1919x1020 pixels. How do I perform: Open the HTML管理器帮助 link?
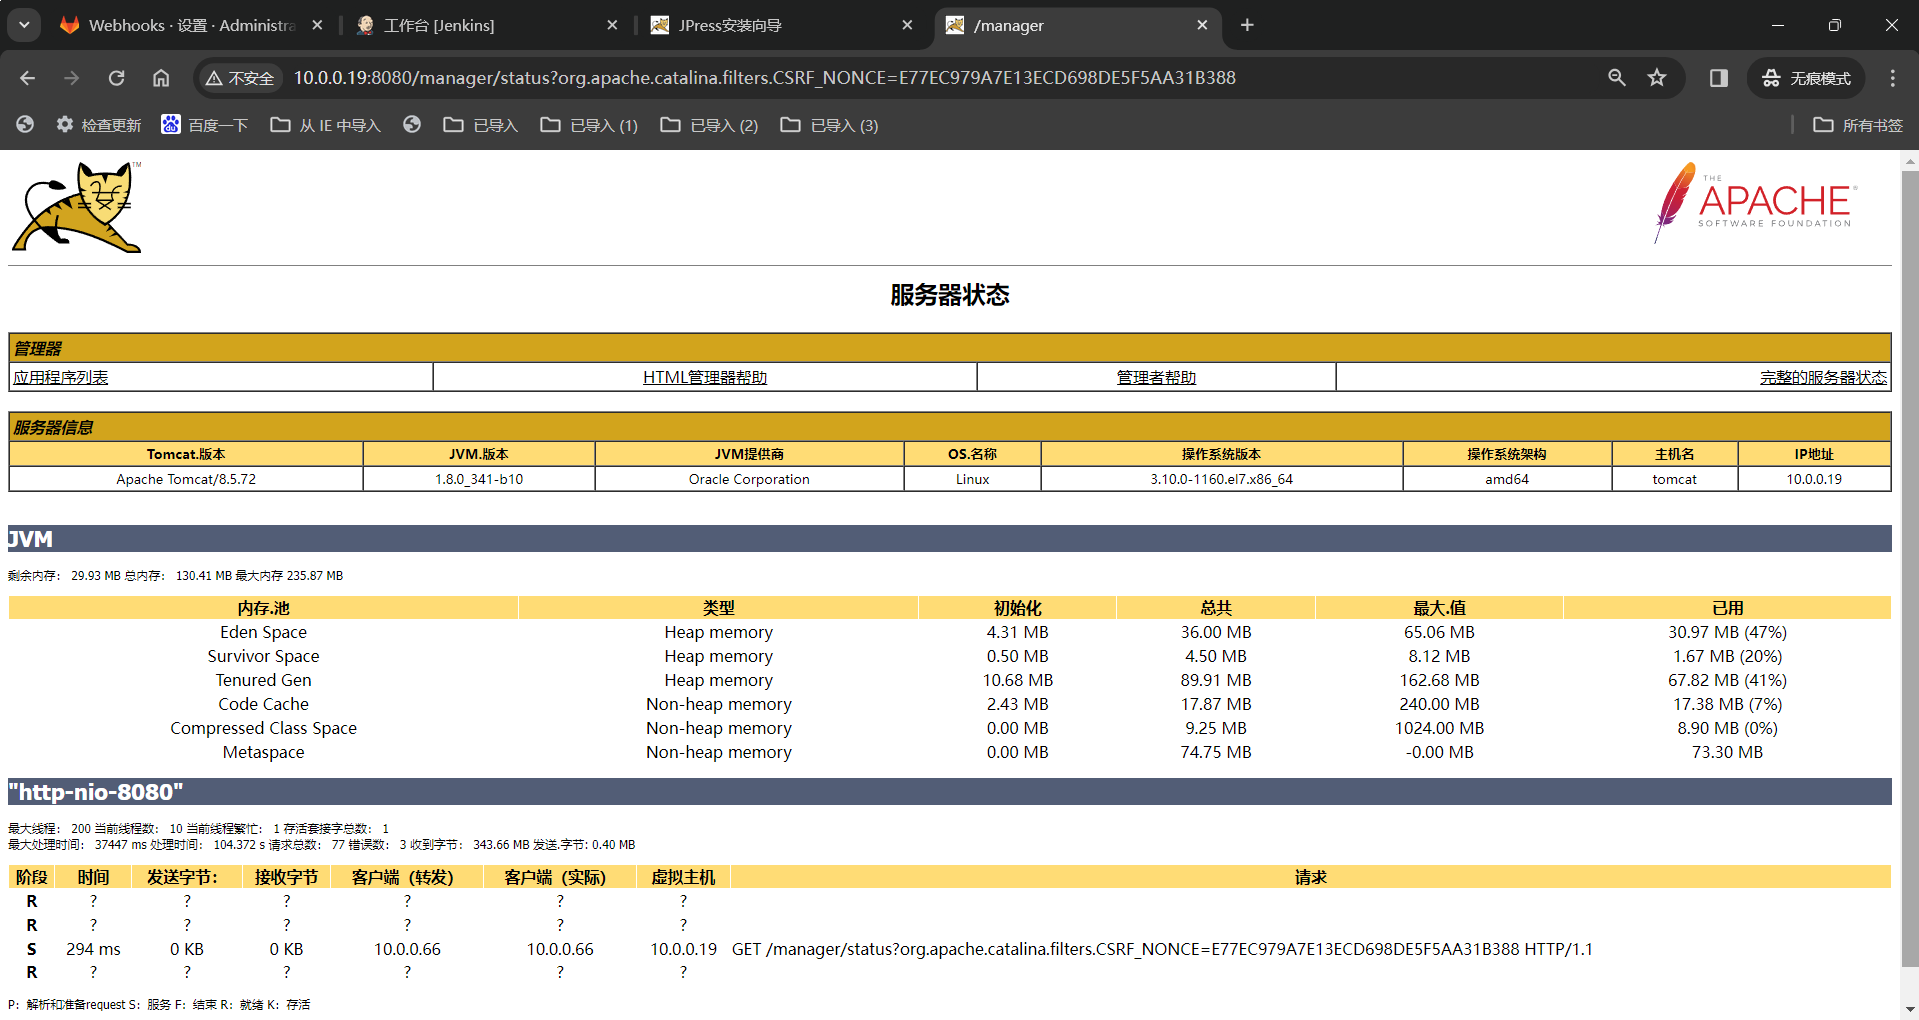tap(705, 377)
